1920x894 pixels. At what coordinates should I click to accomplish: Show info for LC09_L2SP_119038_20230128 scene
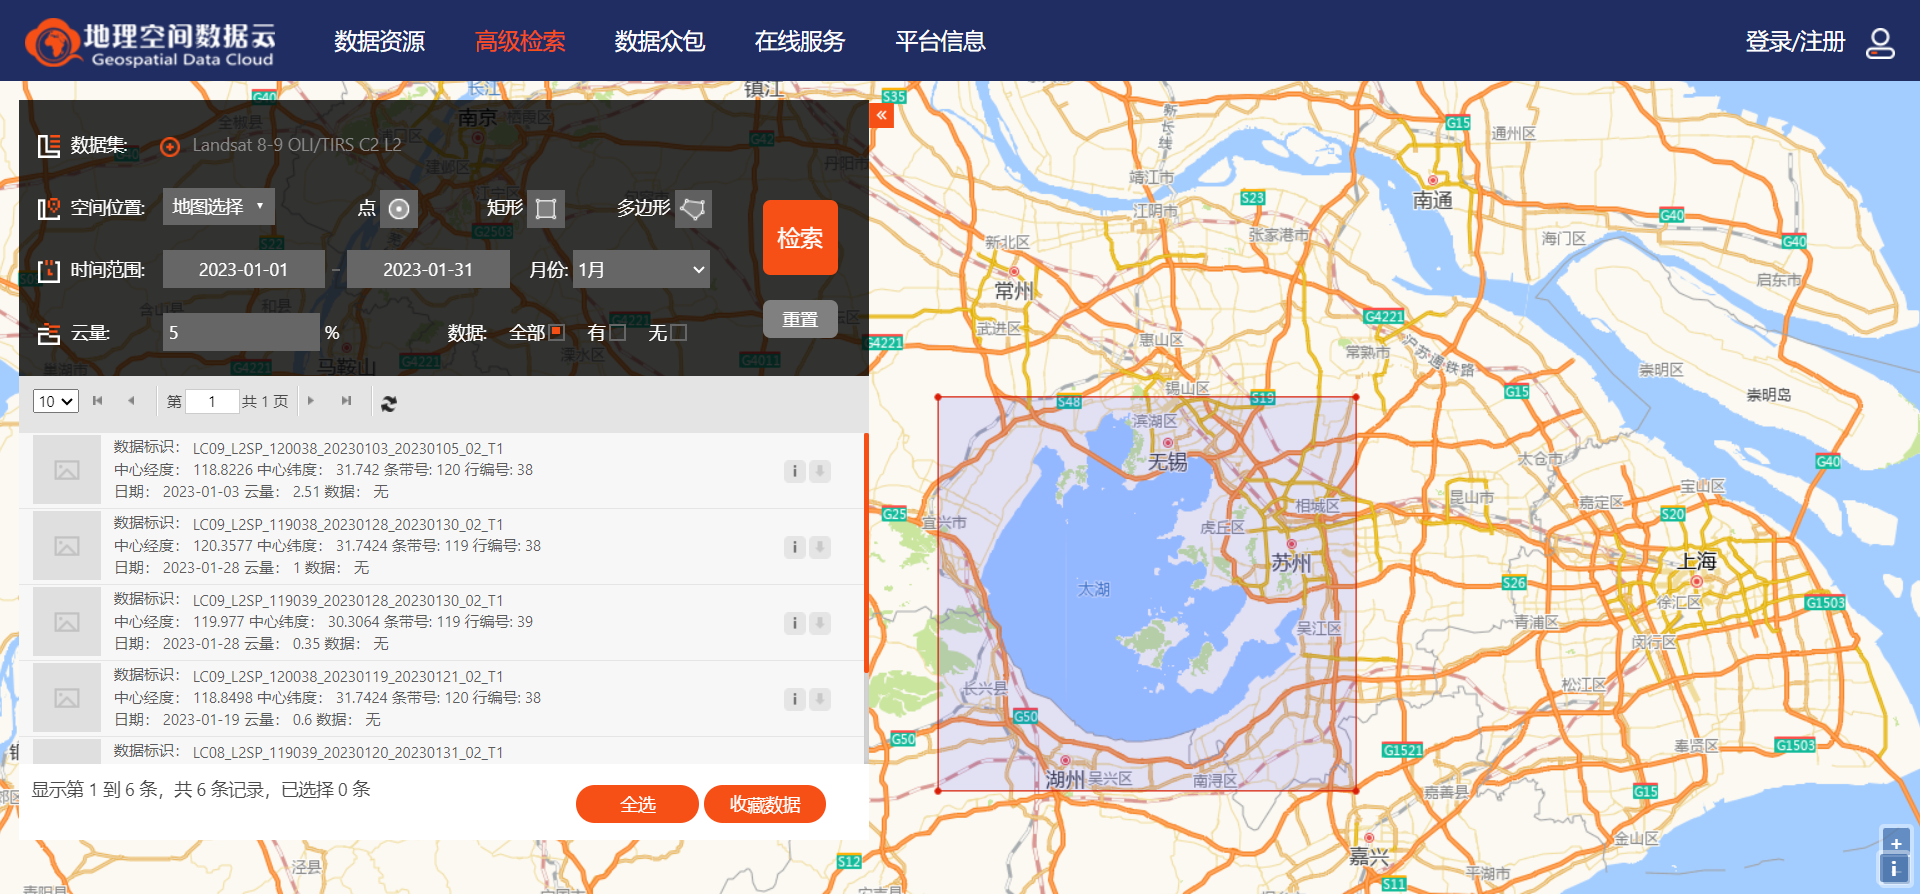pos(795,547)
